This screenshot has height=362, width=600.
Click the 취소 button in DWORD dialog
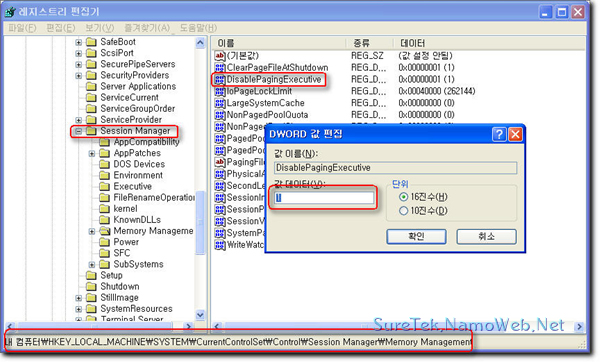pyautogui.click(x=486, y=236)
